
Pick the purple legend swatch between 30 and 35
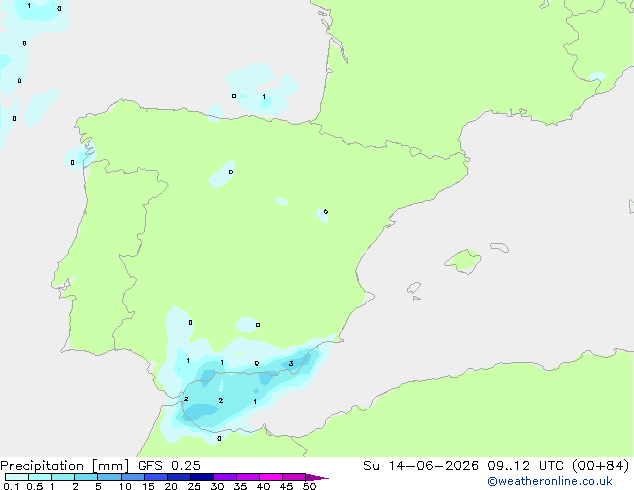coord(225,477)
